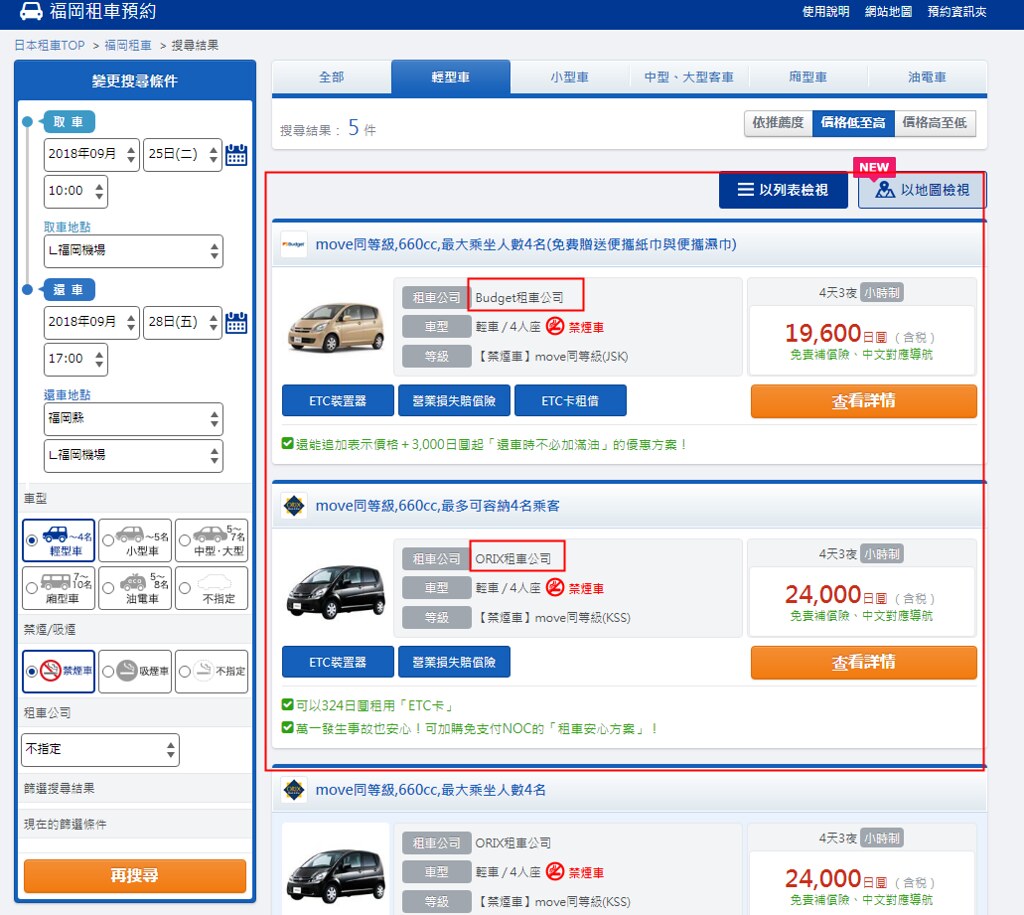Click the NEW badge above map view

click(874, 167)
